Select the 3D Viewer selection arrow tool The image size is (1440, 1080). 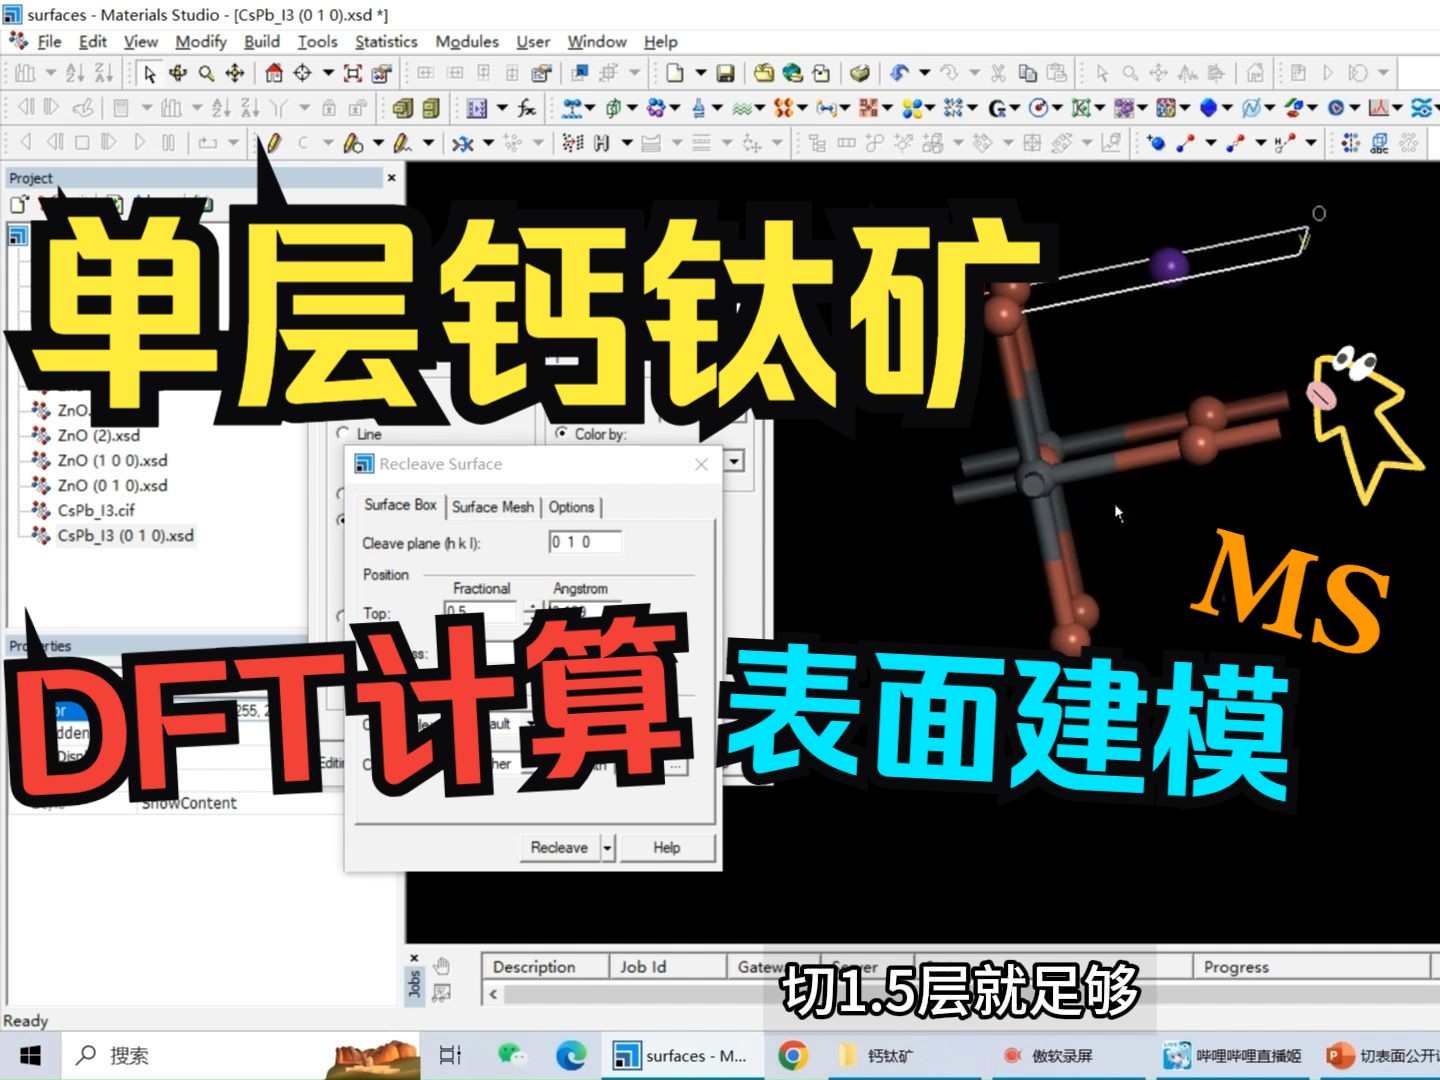tap(148, 73)
